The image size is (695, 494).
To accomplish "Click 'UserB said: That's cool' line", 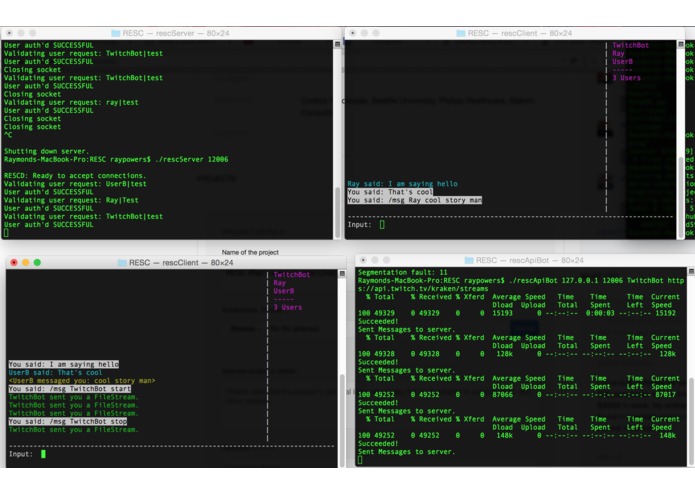I will [x=55, y=373].
